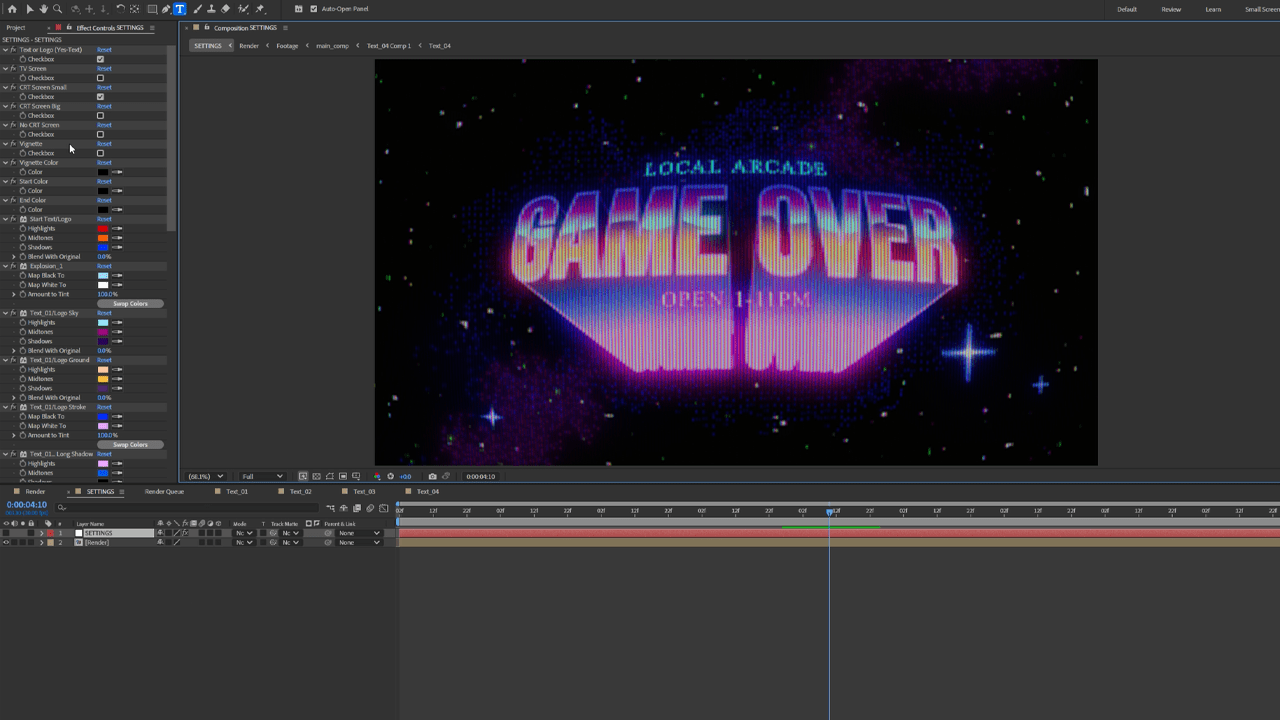1280x720 pixels.
Task: Hide the [Render] layer visibility eye
Action: pyautogui.click(x=8, y=543)
